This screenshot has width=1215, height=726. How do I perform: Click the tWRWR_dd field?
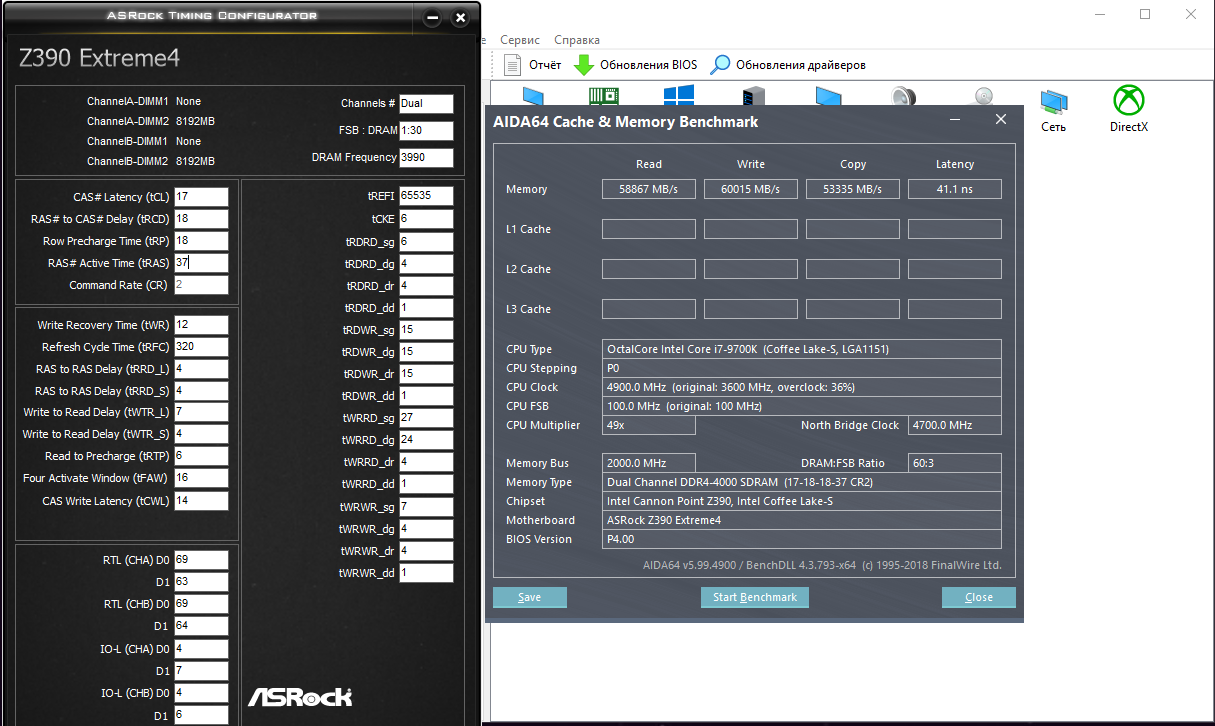pos(426,573)
